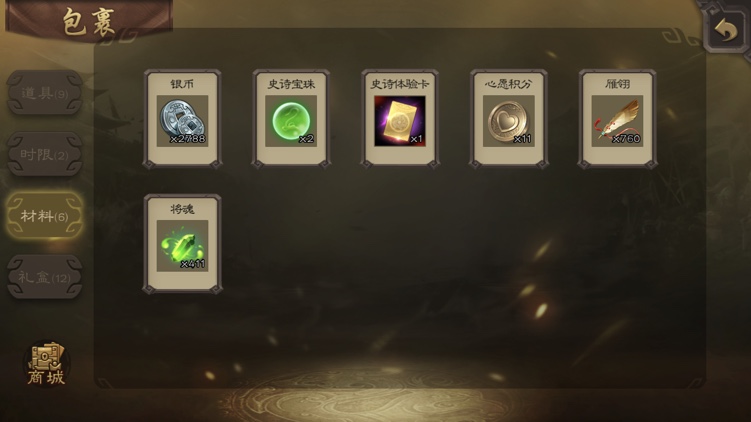The height and width of the screenshot is (422, 751).
Task: Click the 银币 item card title
Action: [182, 84]
